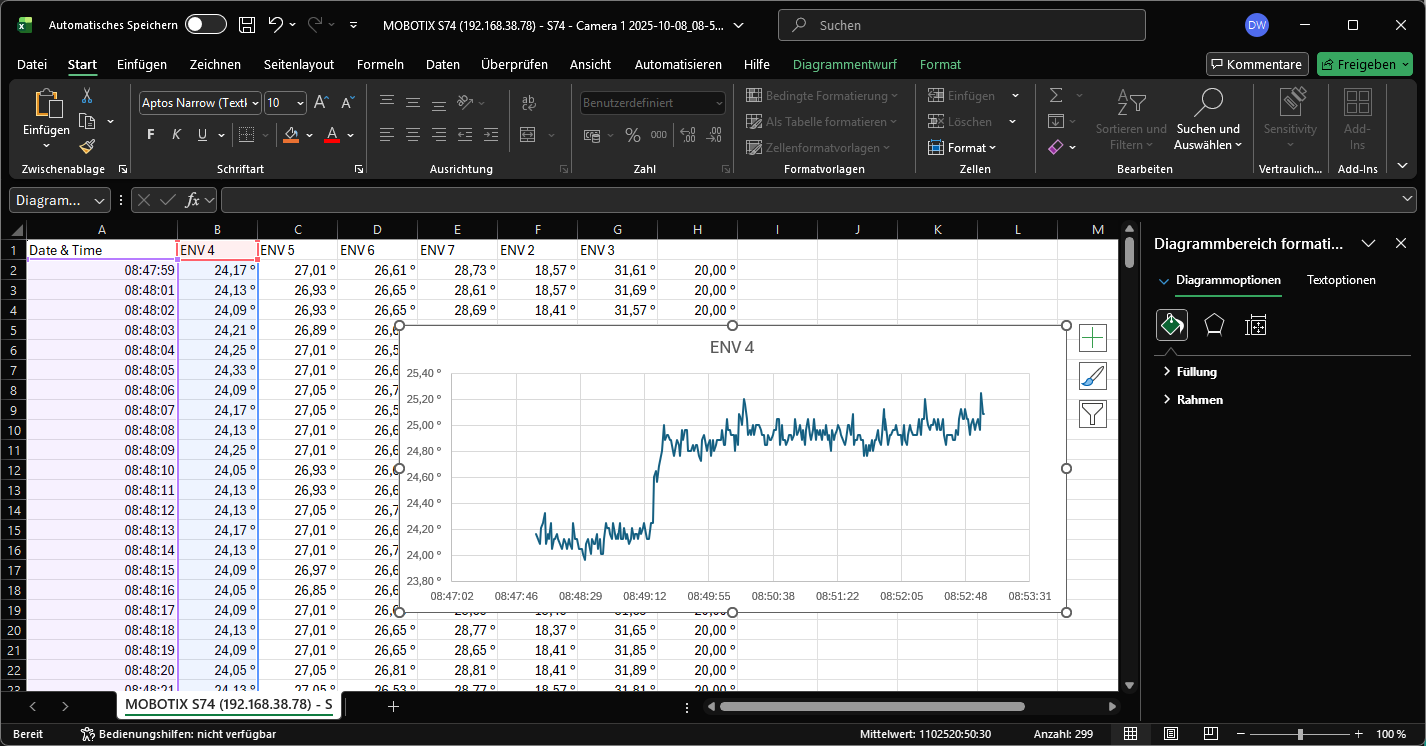Toggle Automatisches Speichern switch
The height and width of the screenshot is (746, 1426).
(x=206, y=25)
